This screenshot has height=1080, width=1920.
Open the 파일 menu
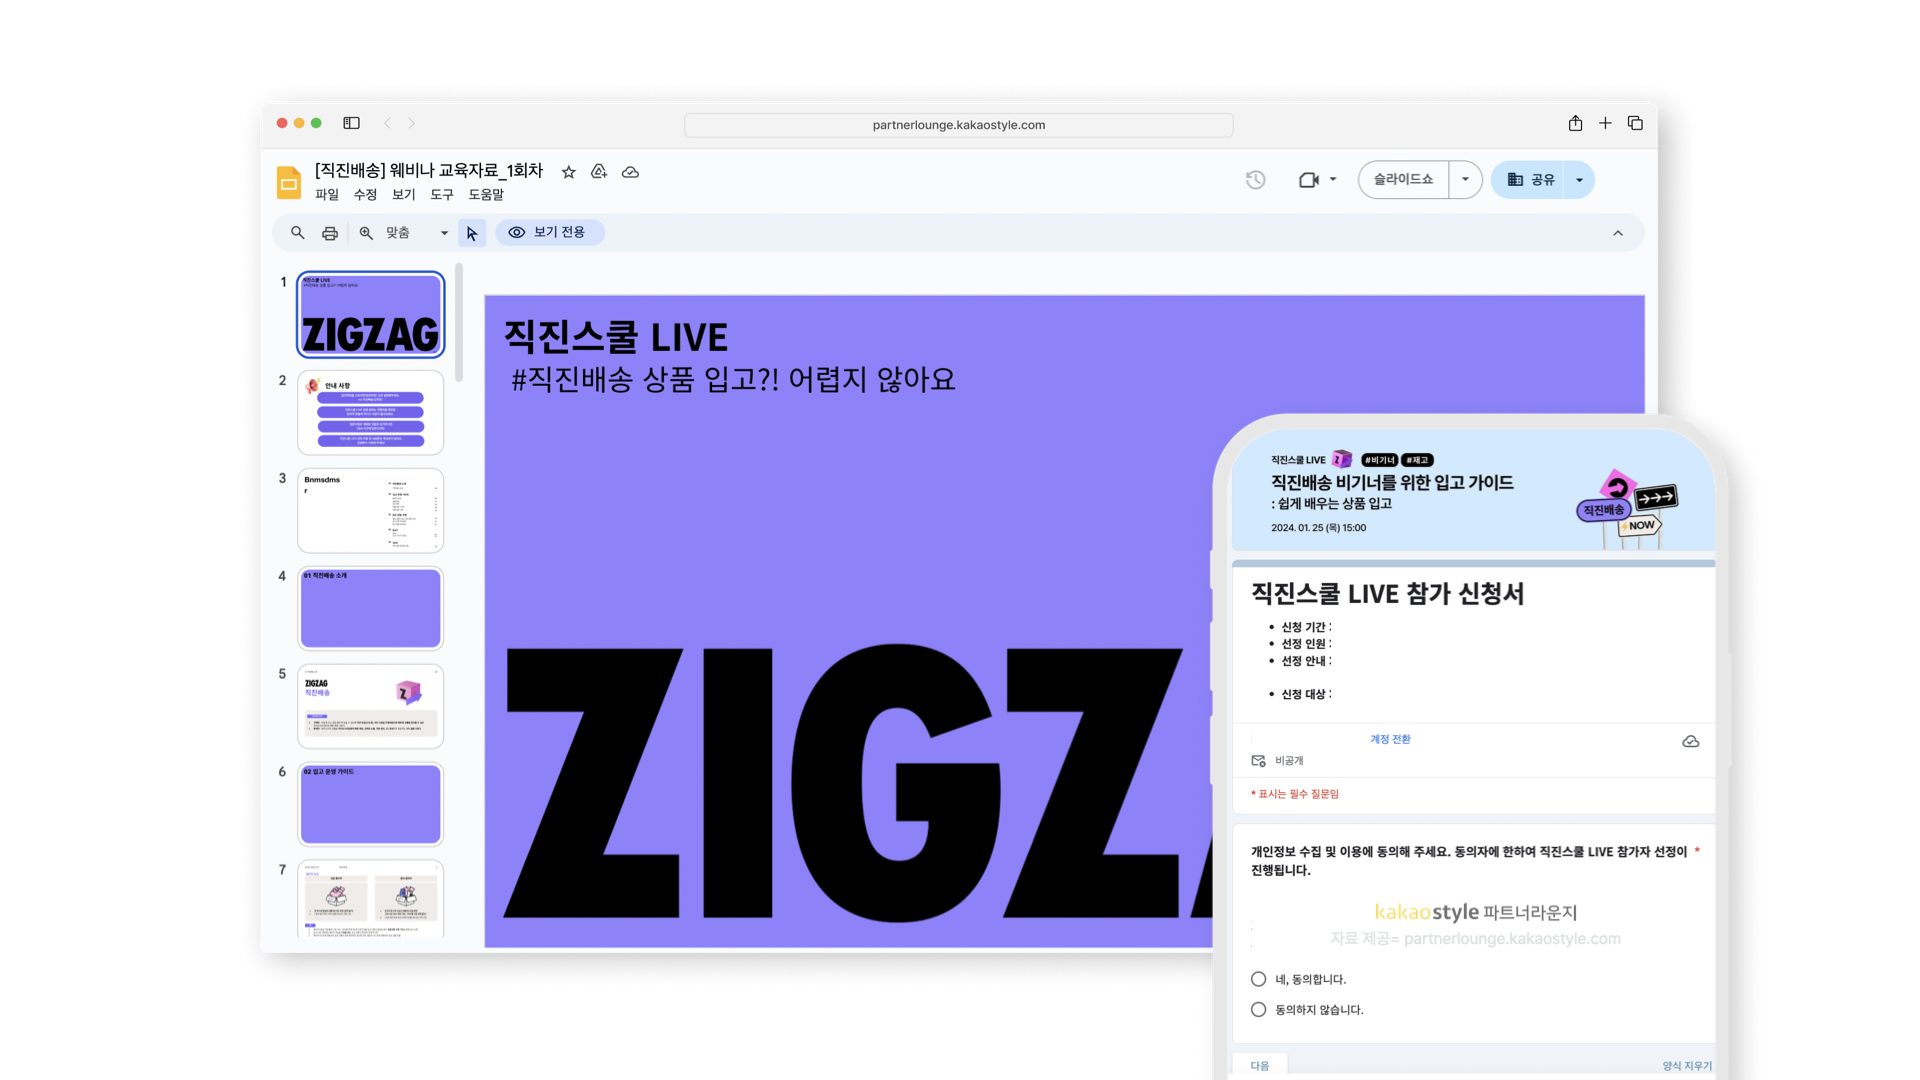point(327,195)
